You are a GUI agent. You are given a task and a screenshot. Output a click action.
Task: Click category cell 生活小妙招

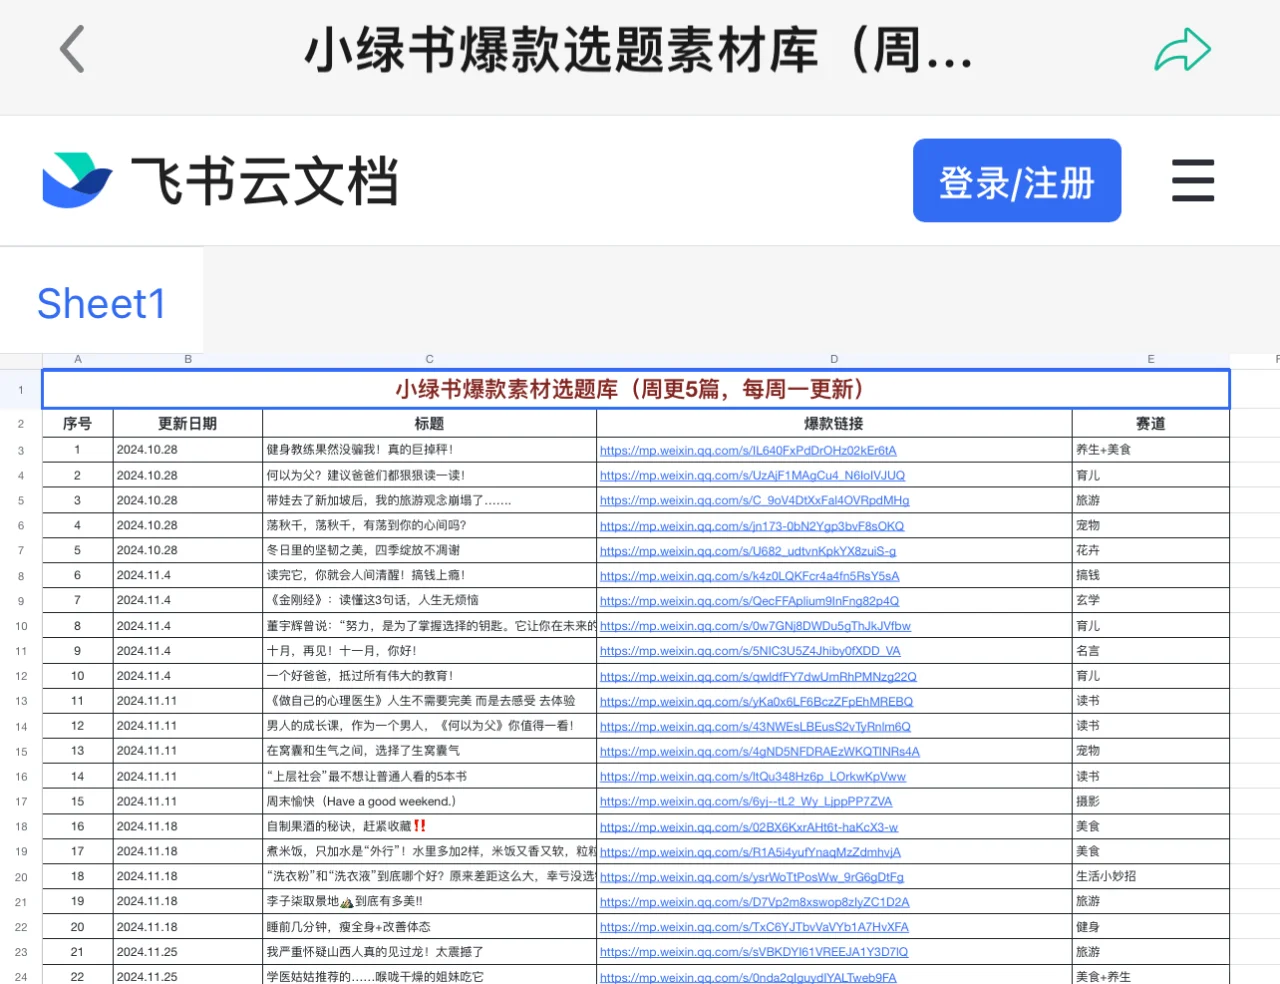coord(1151,876)
